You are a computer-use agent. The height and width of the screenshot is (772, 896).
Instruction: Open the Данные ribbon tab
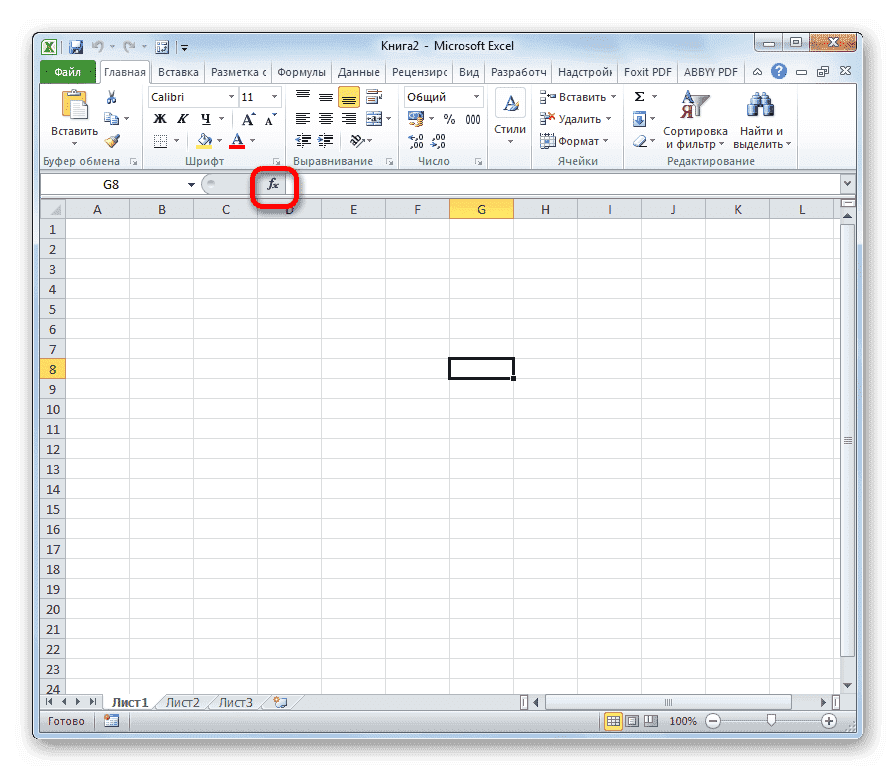pos(358,71)
